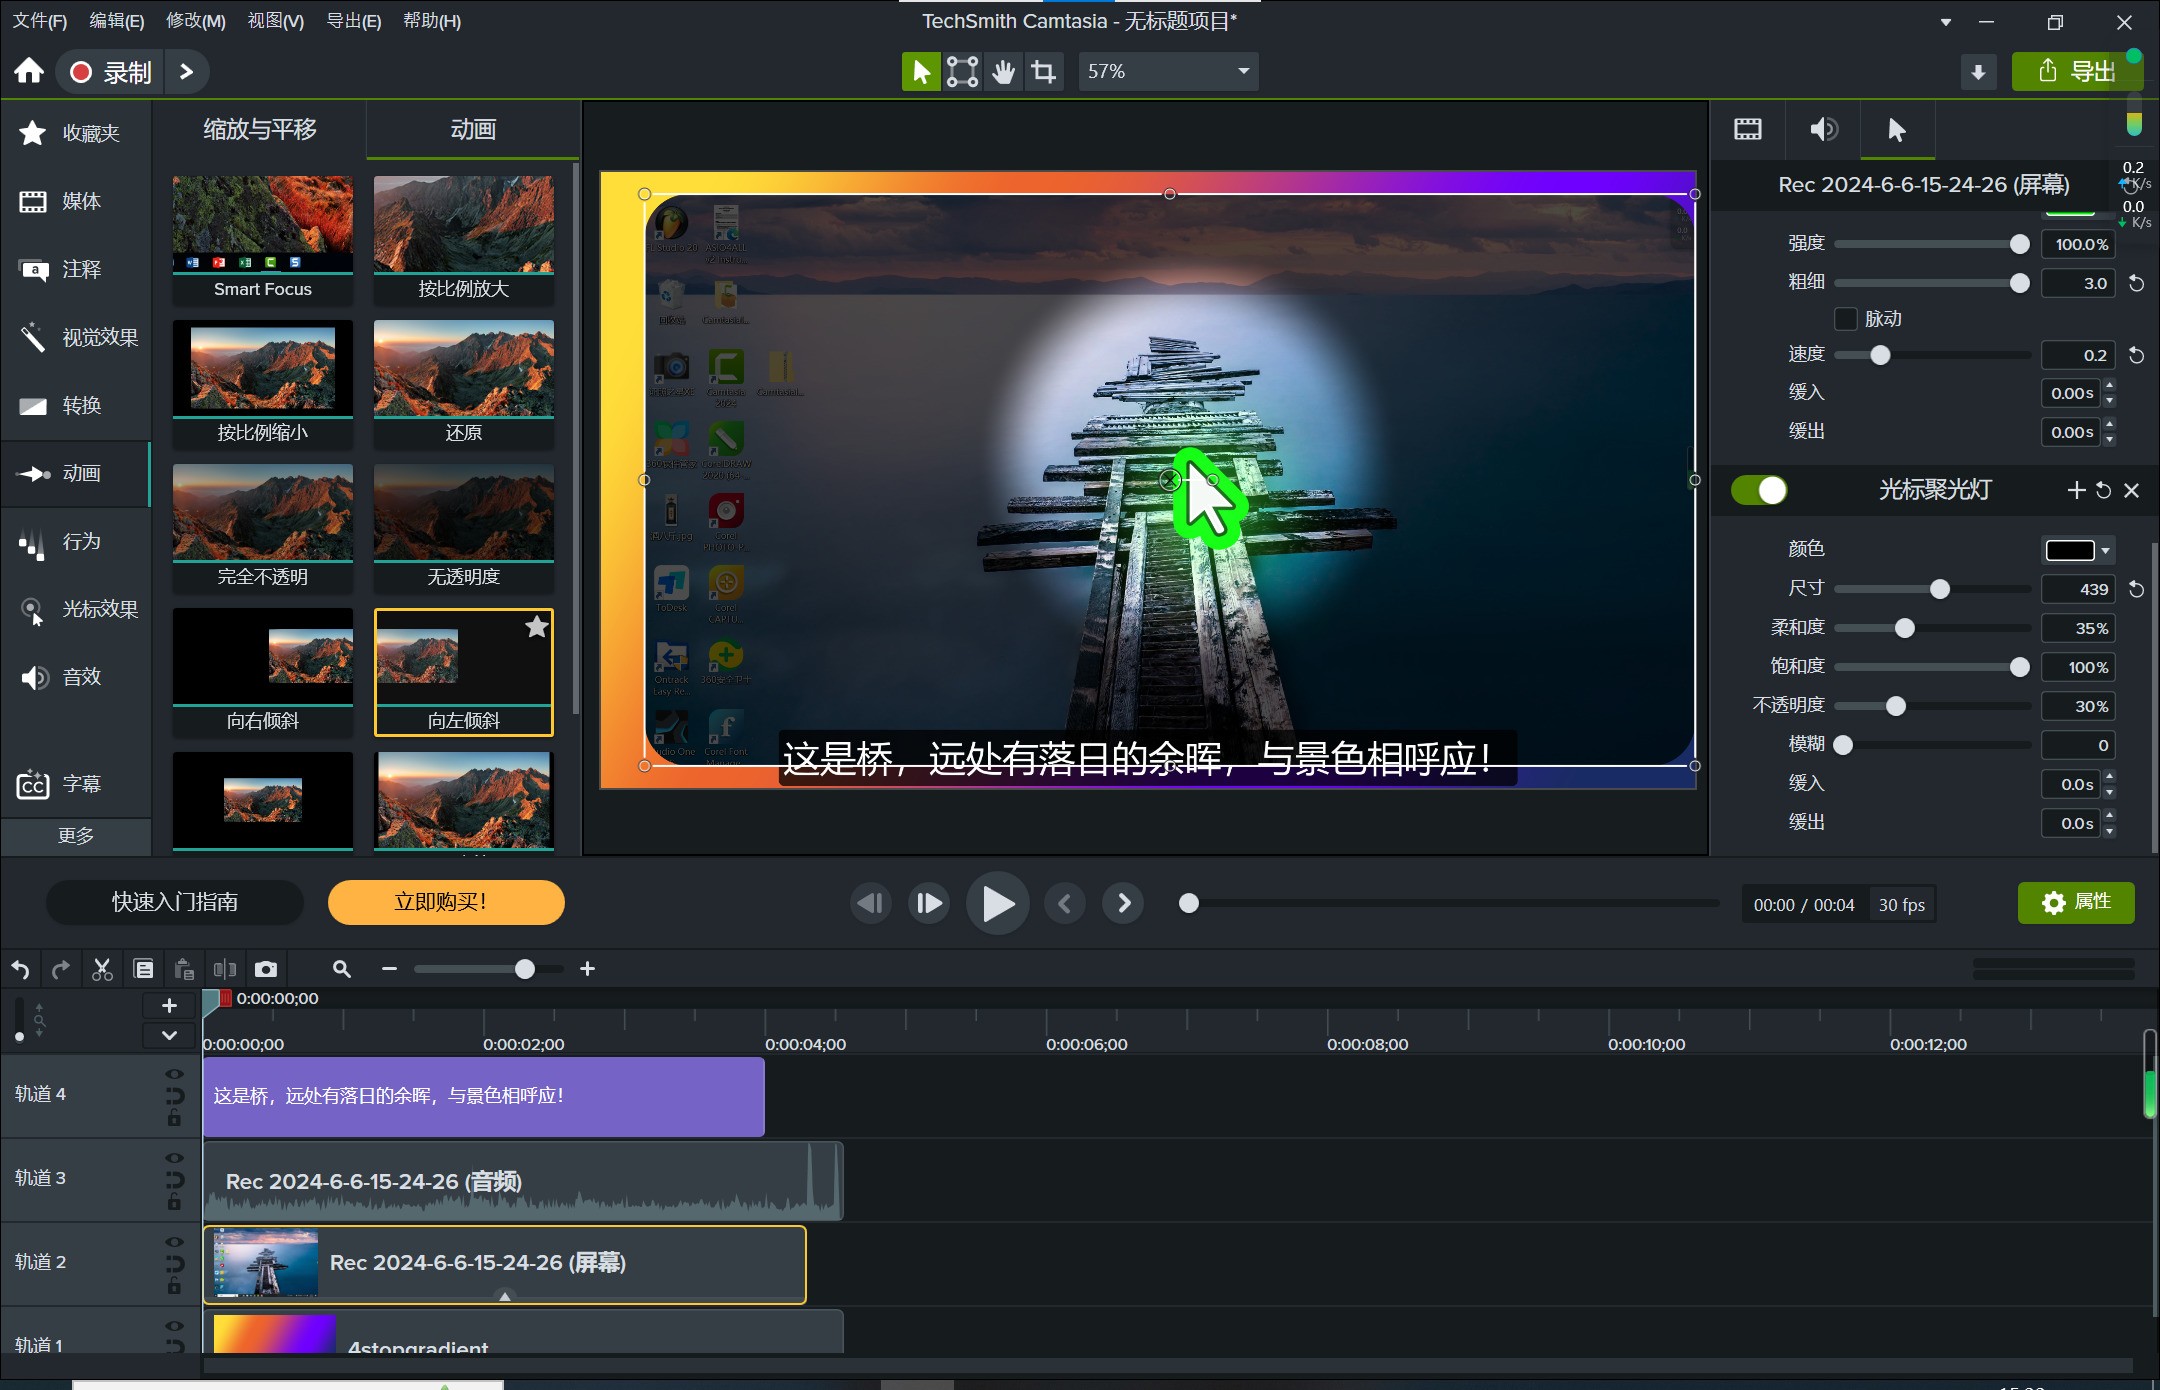
Task: Toggle the 光标聚光灯 effect switch
Action: coord(1759,490)
